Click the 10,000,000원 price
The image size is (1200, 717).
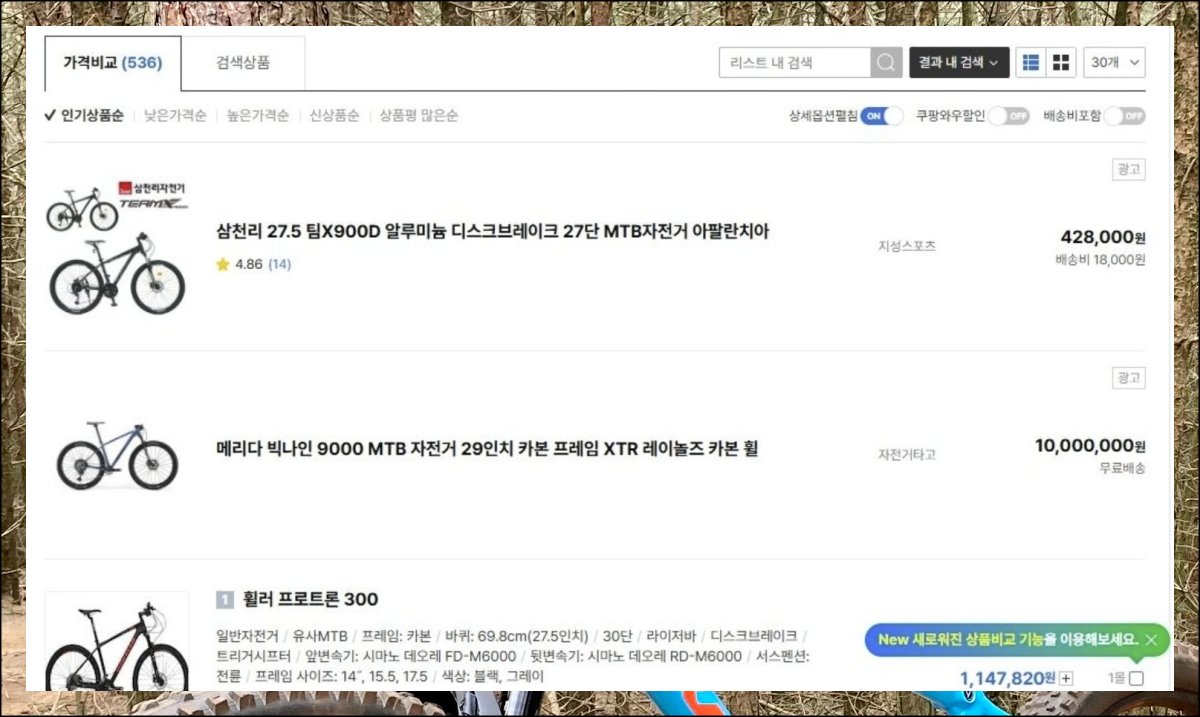[1090, 446]
